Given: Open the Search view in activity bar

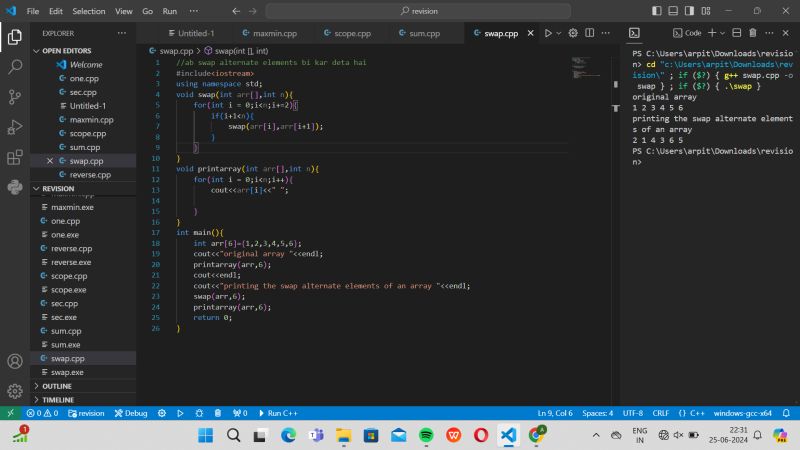Looking at the screenshot, I should [15, 67].
